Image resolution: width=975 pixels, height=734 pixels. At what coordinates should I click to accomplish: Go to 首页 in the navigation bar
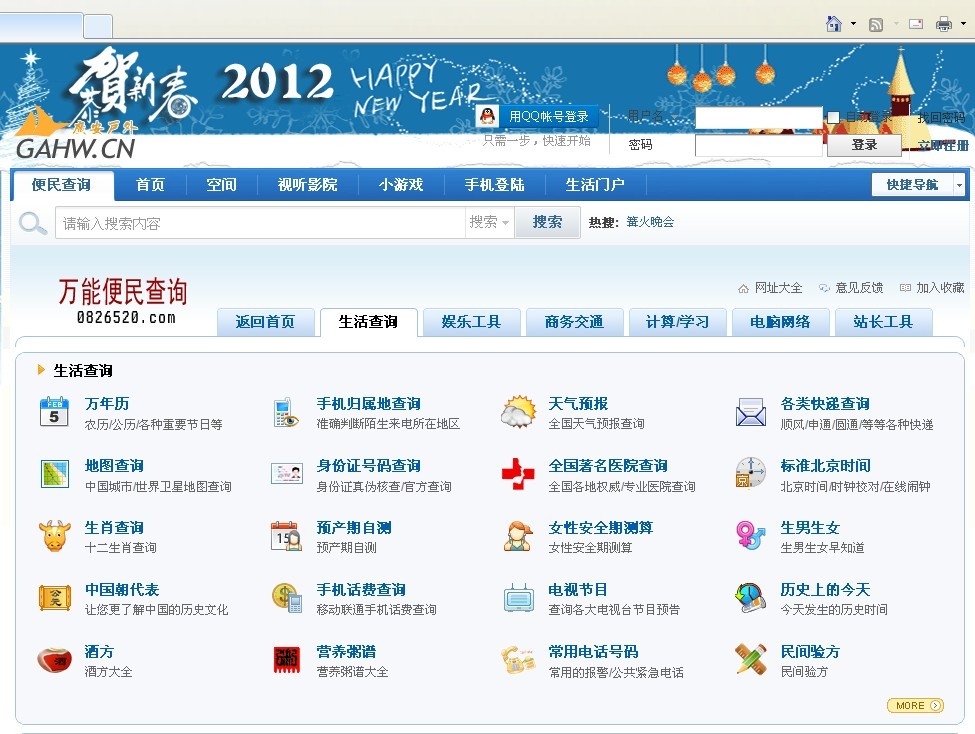click(x=150, y=185)
